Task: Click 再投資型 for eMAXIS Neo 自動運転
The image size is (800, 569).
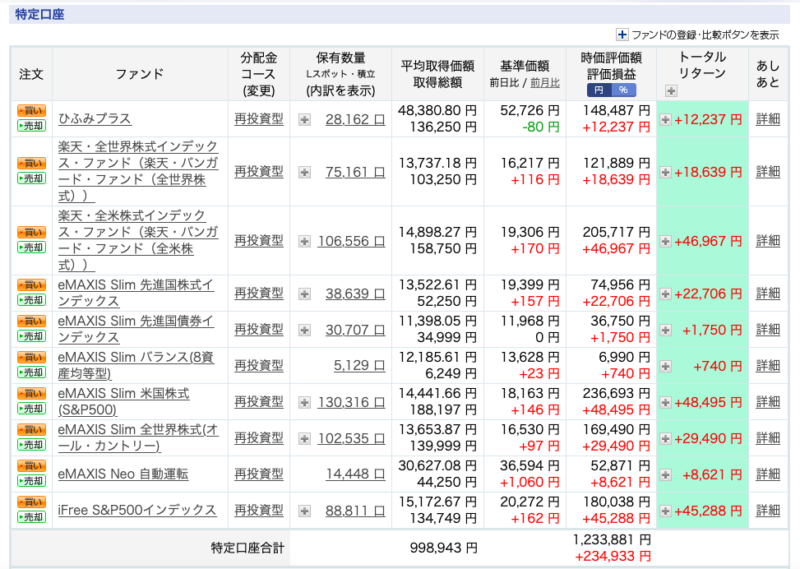Action: pos(259,474)
